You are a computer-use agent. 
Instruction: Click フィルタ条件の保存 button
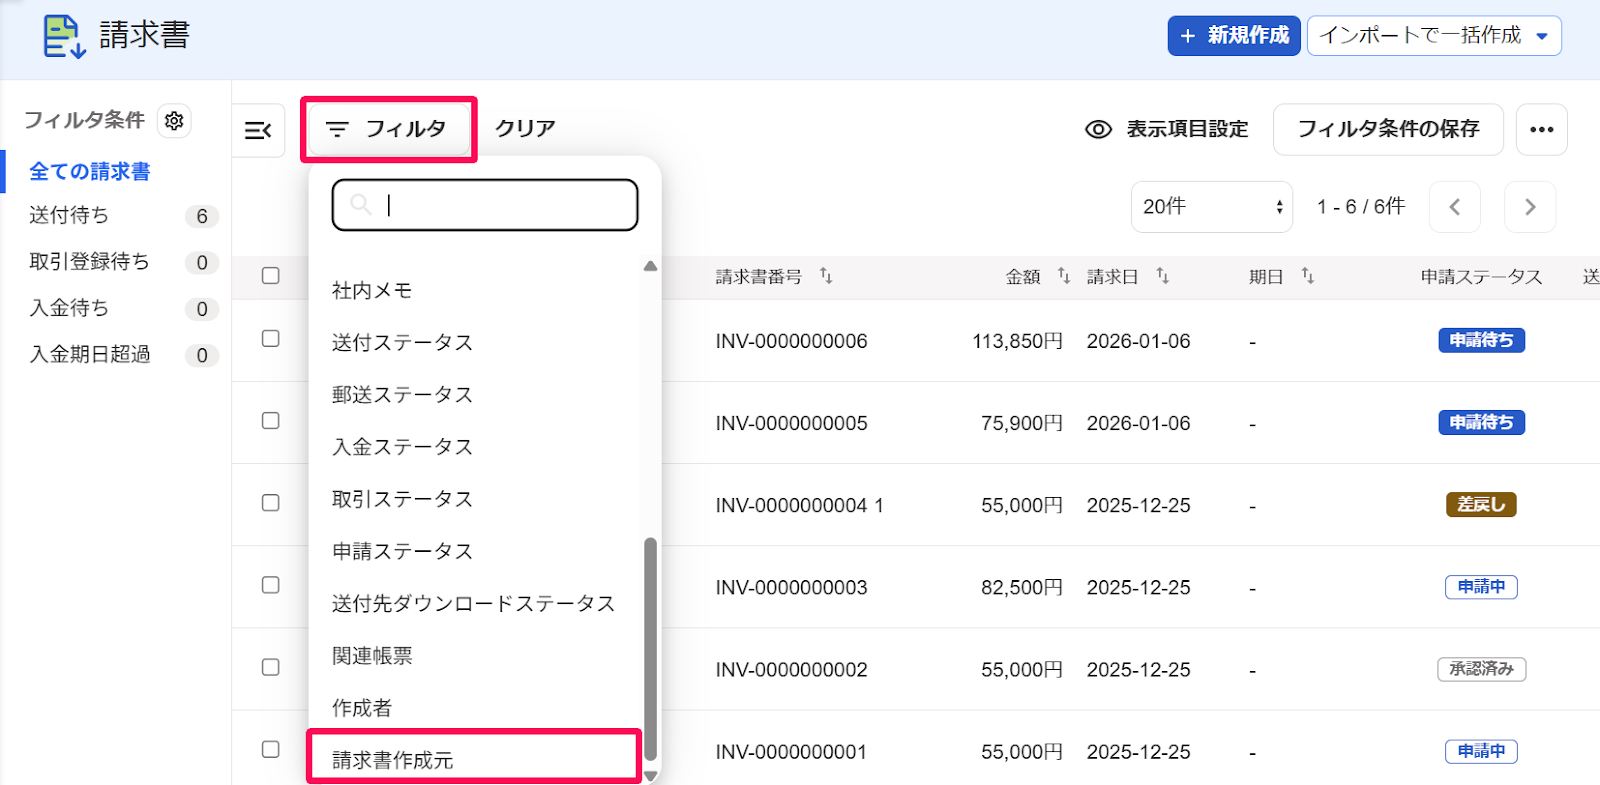pos(1388,129)
